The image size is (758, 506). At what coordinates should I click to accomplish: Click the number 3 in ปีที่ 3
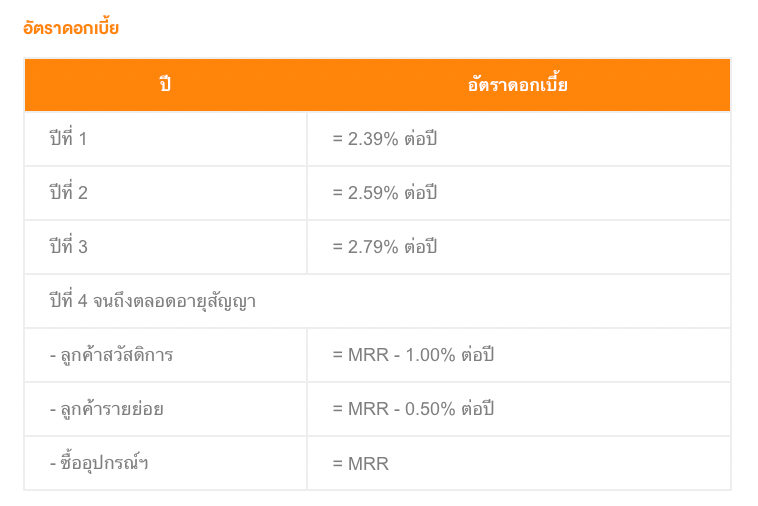pyautogui.click(x=83, y=247)
